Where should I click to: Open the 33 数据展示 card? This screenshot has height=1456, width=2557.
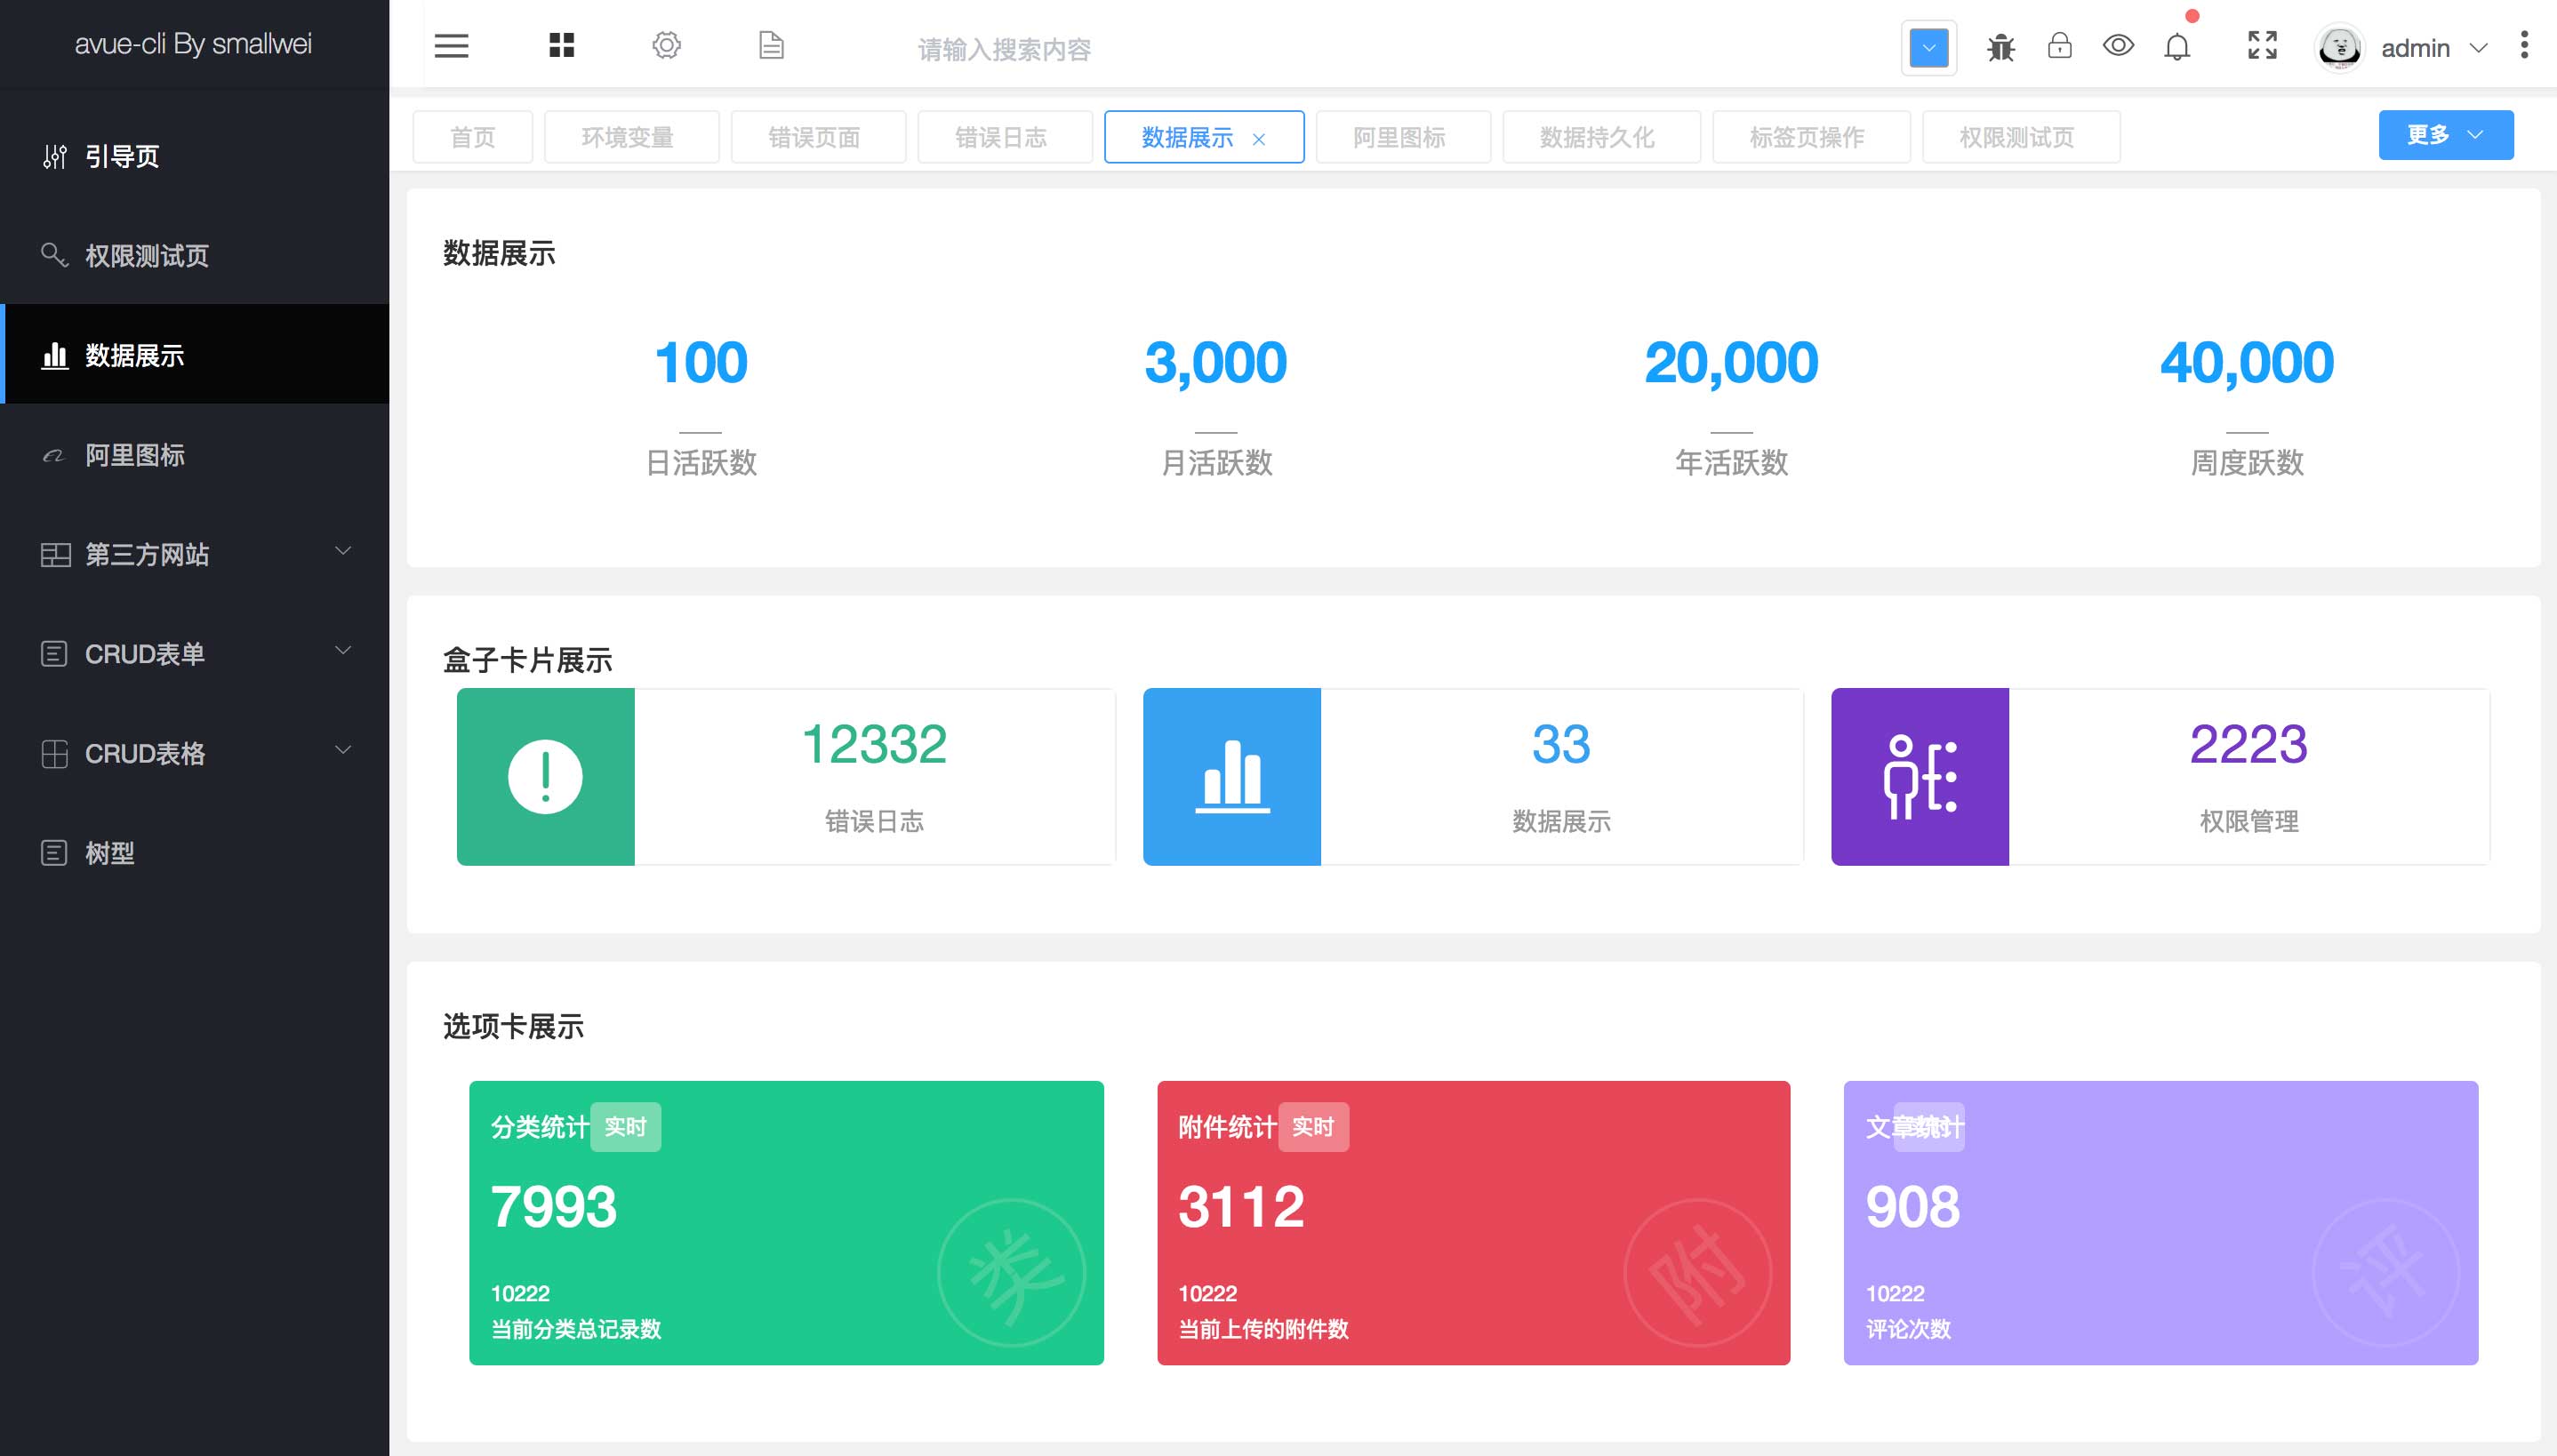point(1473,776)
